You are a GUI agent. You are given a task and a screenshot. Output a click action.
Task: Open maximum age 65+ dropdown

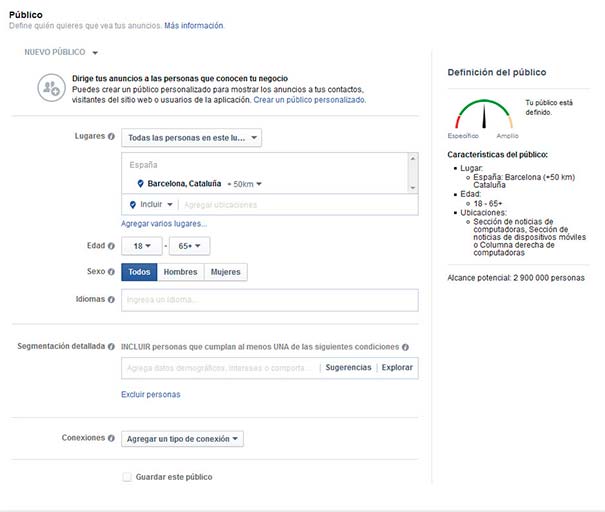coord(189,246)
